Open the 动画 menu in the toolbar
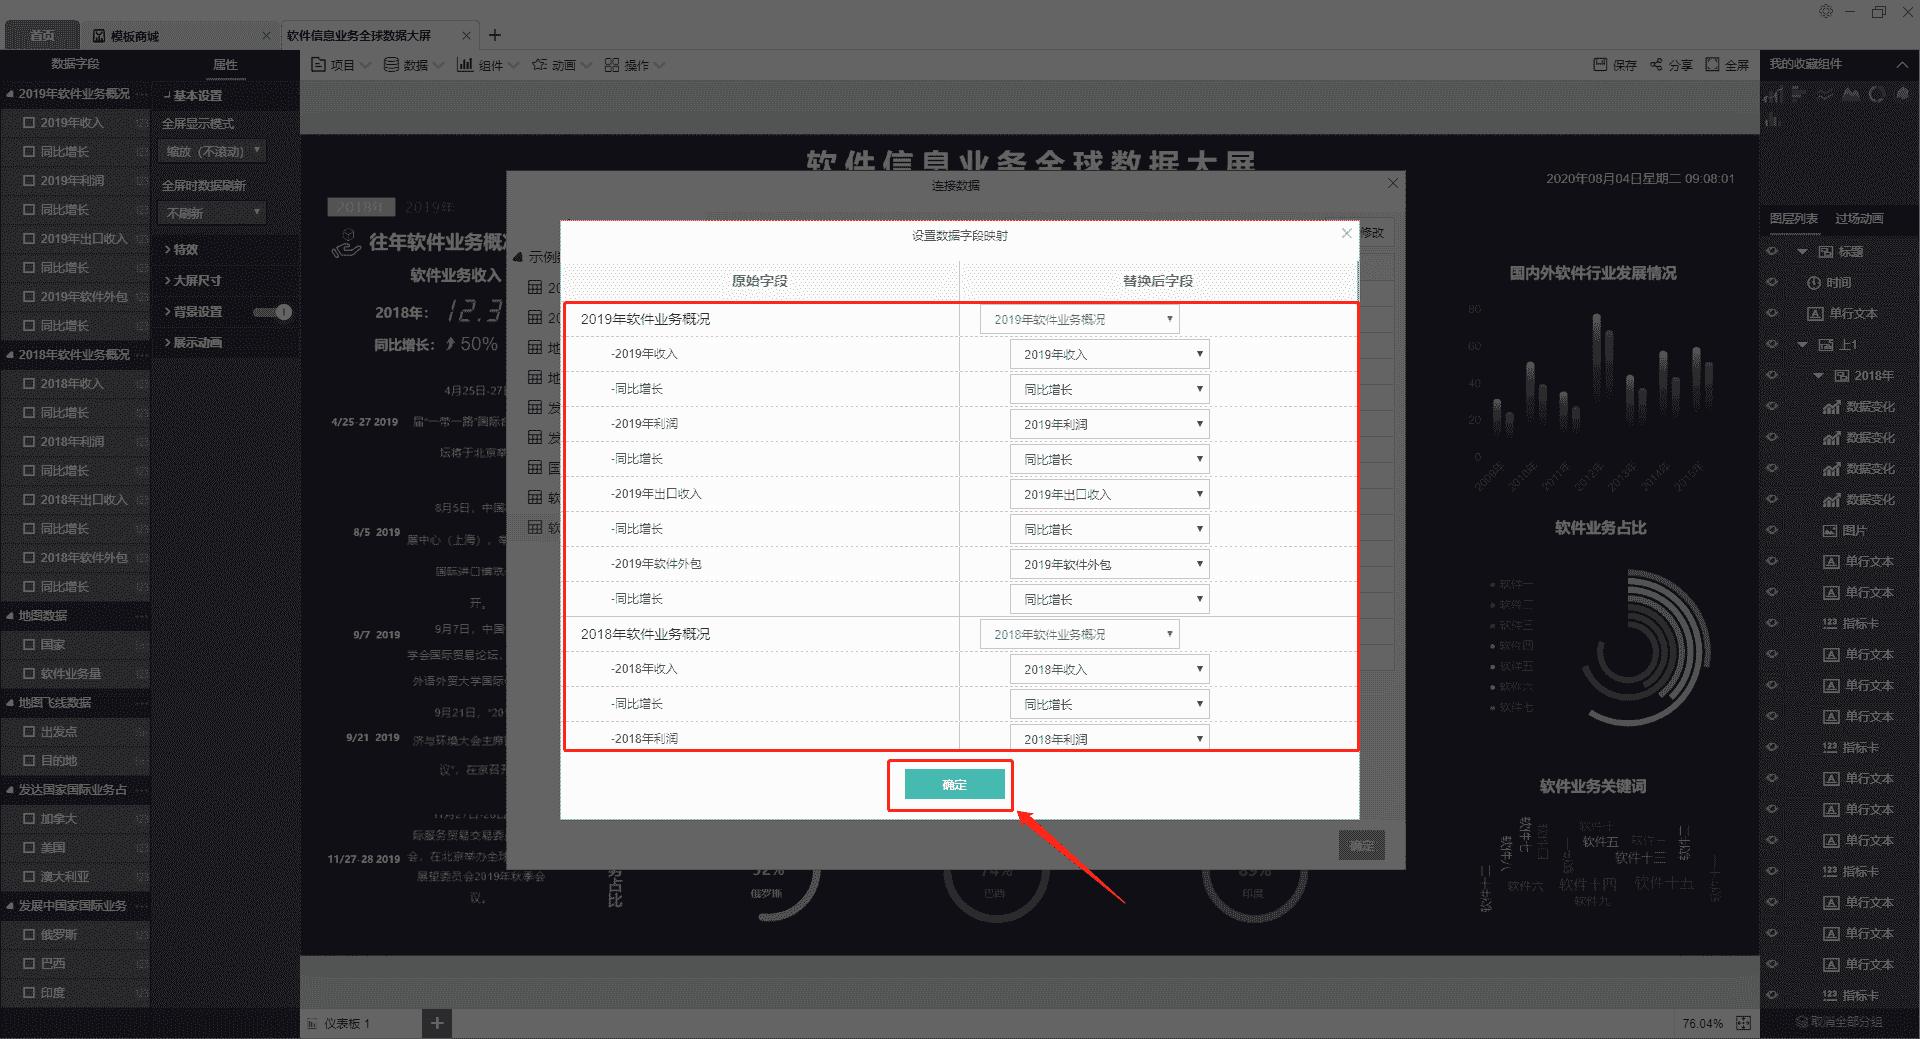The width and height of the screenshot is (1920, 1039). tap(562, 65)
